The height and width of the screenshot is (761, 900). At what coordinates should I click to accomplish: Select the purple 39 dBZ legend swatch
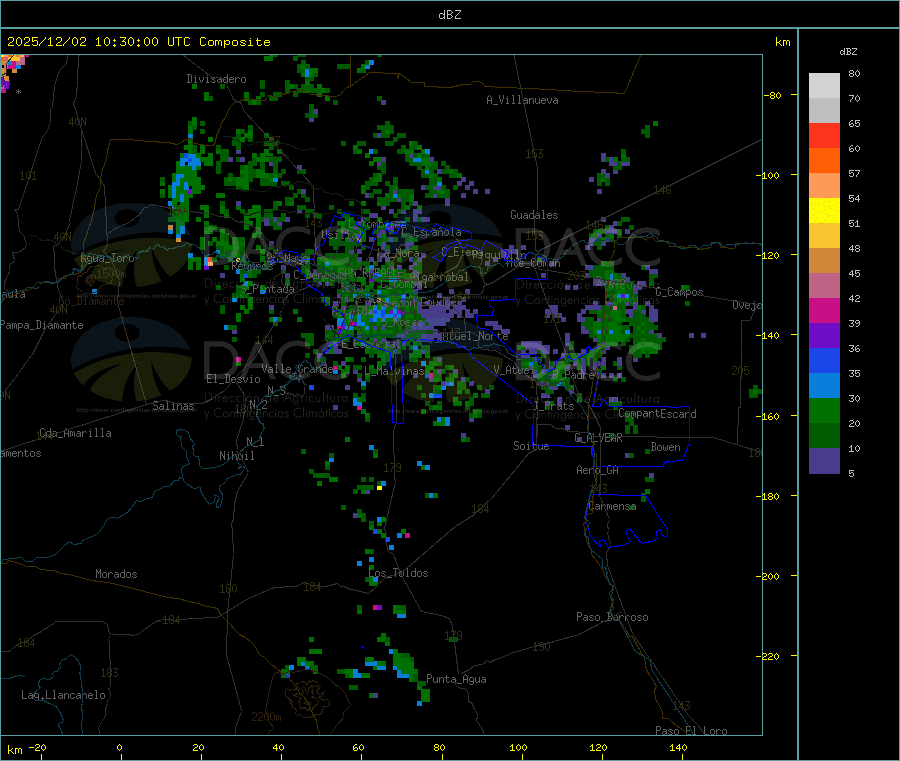tap(824, 336)
